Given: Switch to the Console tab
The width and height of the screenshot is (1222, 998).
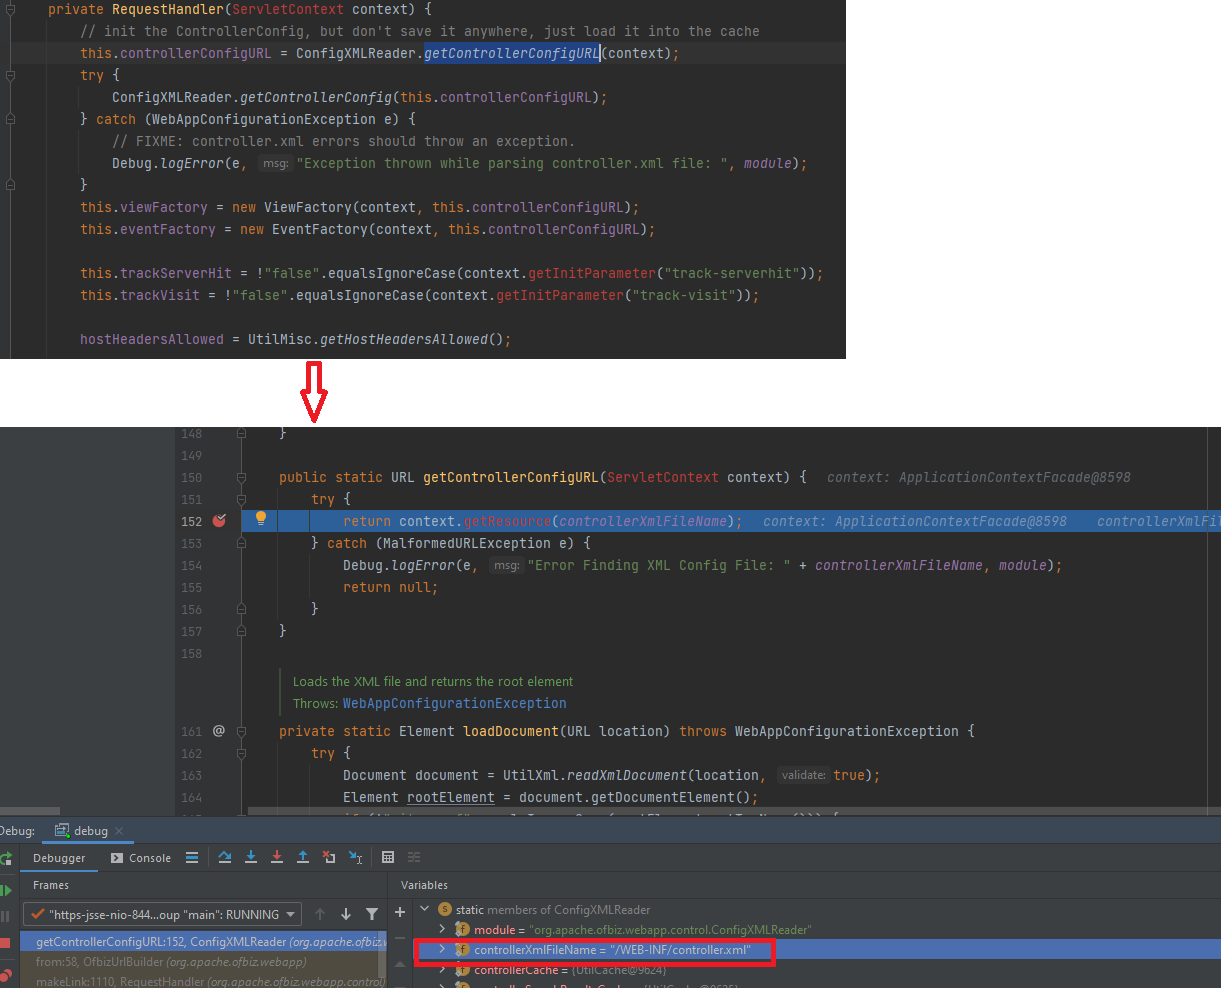Looking at the screenshot, I should point(141,858).
